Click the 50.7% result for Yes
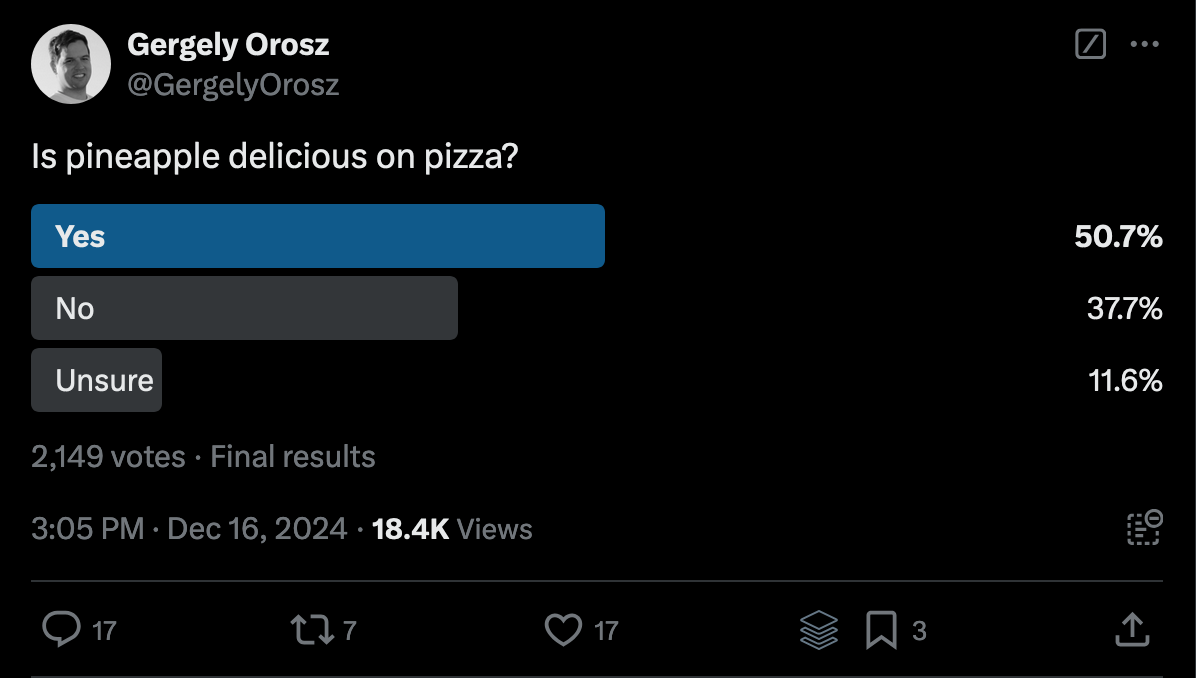The image size is (1196, 678). pos(1118,237)
